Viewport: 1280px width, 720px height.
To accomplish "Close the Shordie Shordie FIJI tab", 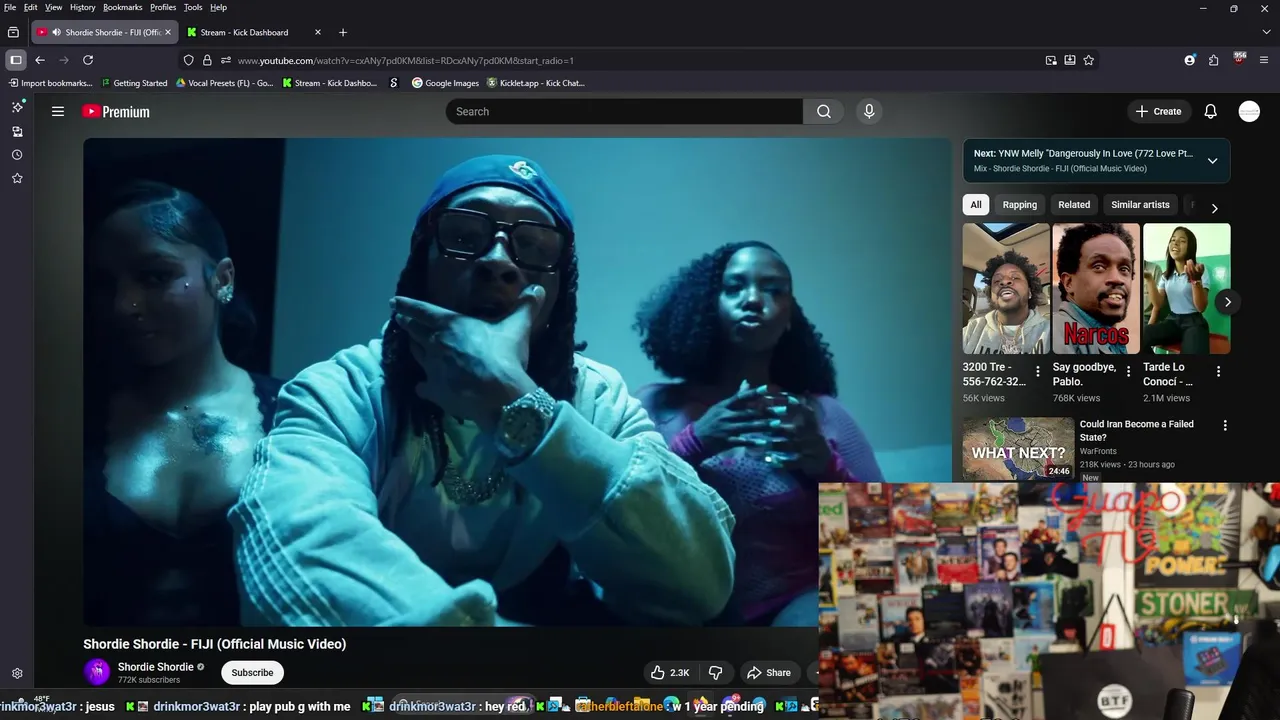I will click(168, 32).
